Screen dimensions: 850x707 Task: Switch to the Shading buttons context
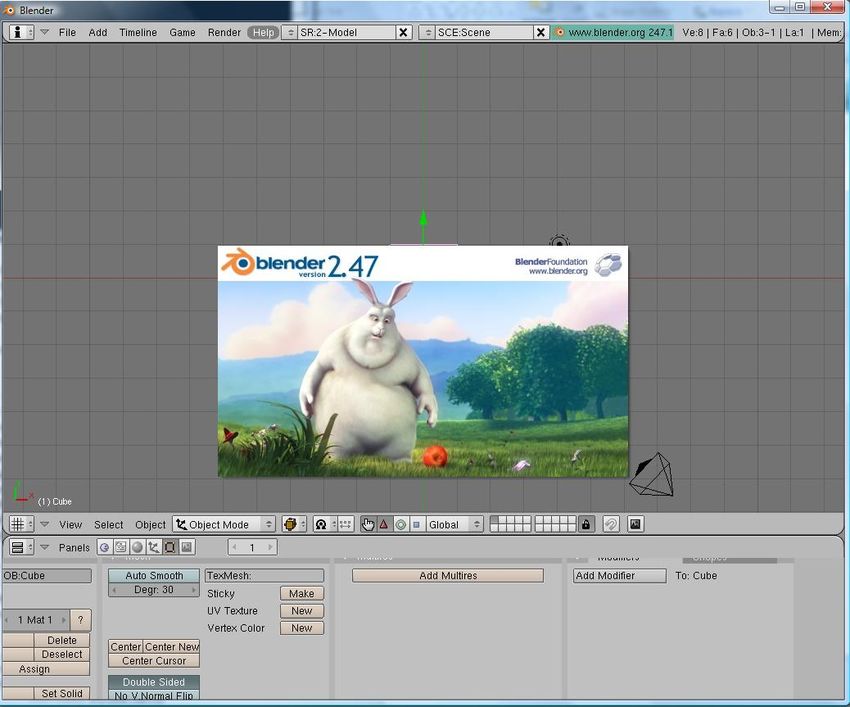coord(137,547)
